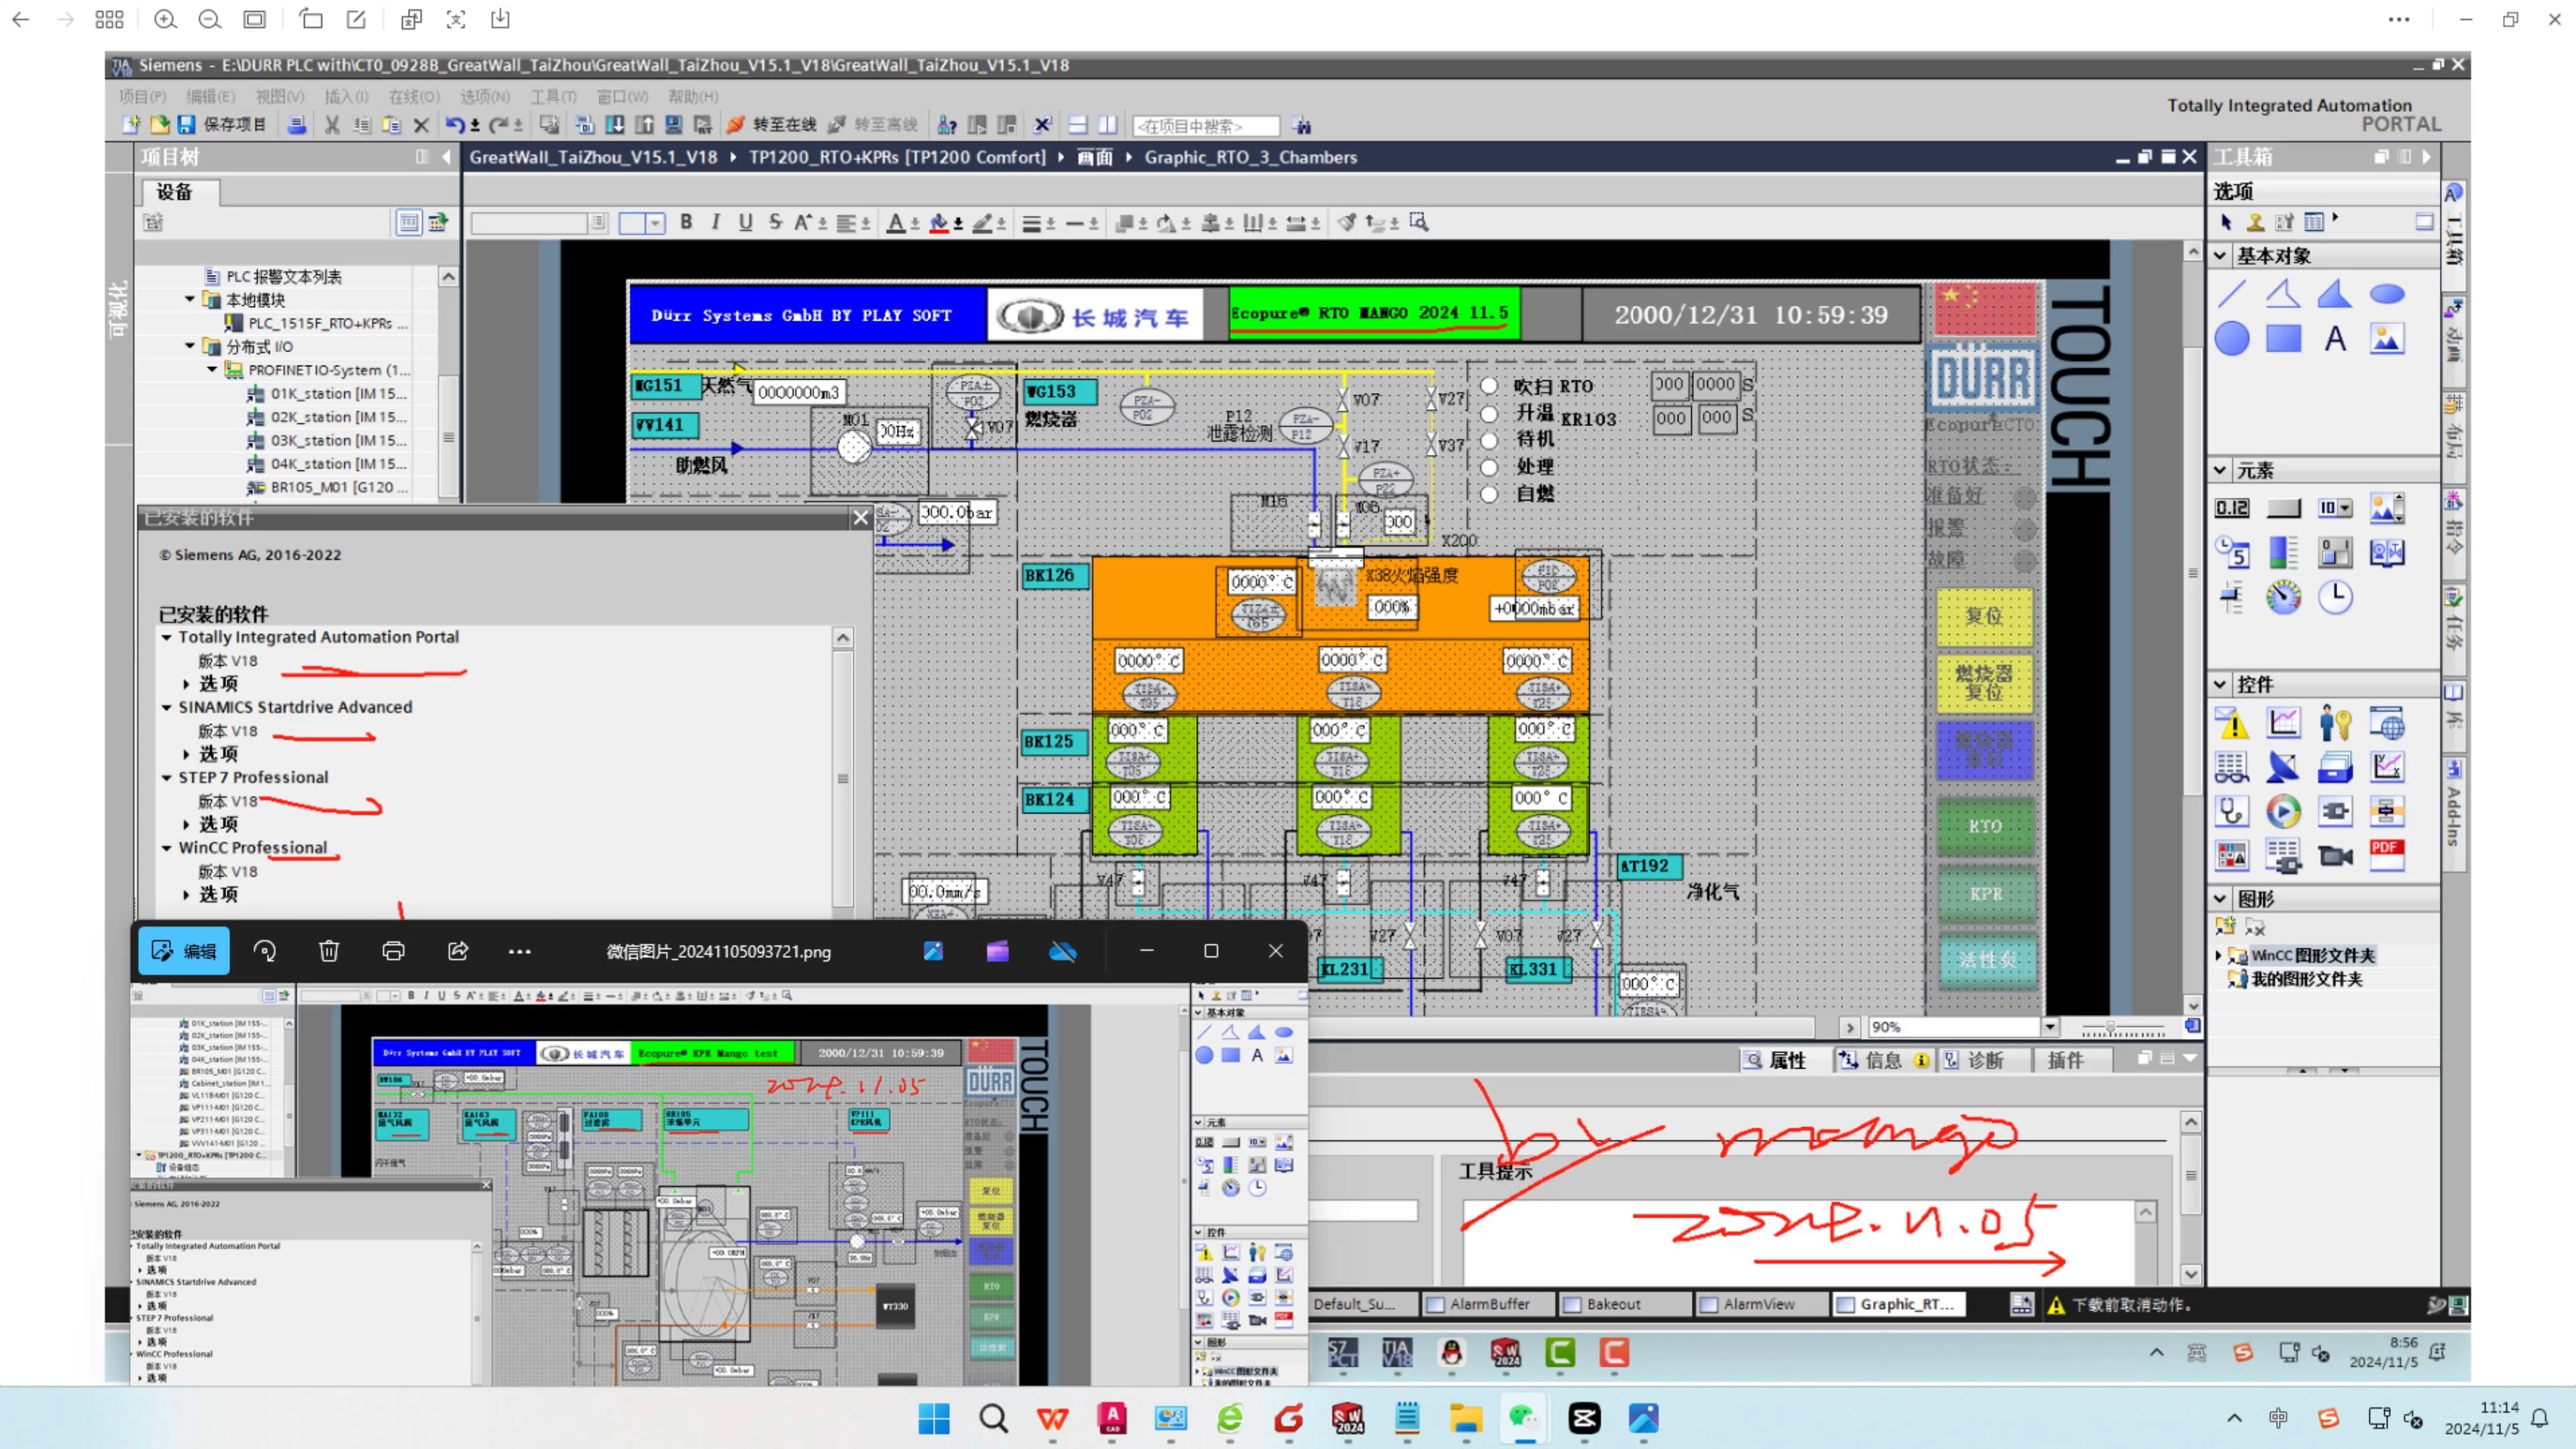Collapse the 基本对象 toolbox section

2220,256
